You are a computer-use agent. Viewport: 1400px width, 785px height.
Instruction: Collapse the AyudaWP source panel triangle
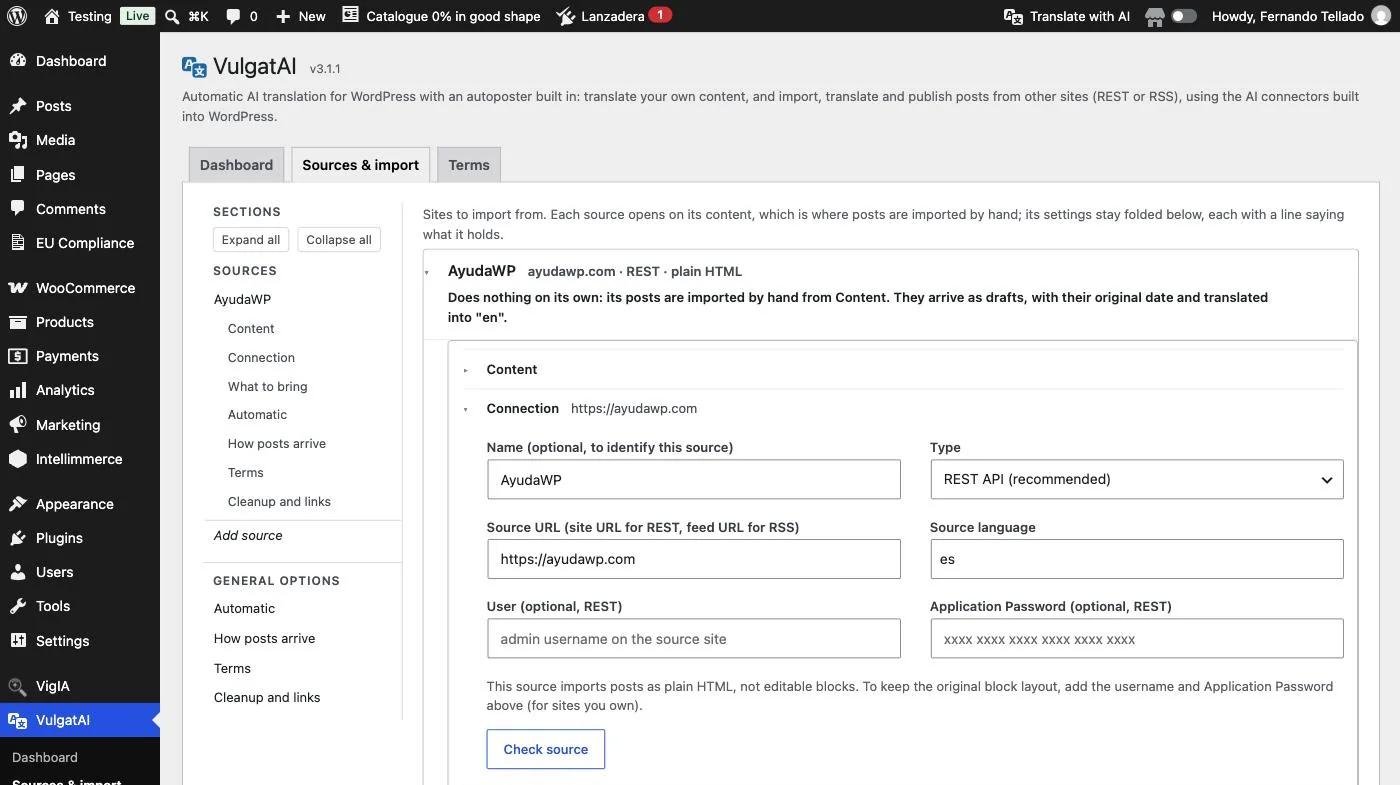[x=428, y=272]
